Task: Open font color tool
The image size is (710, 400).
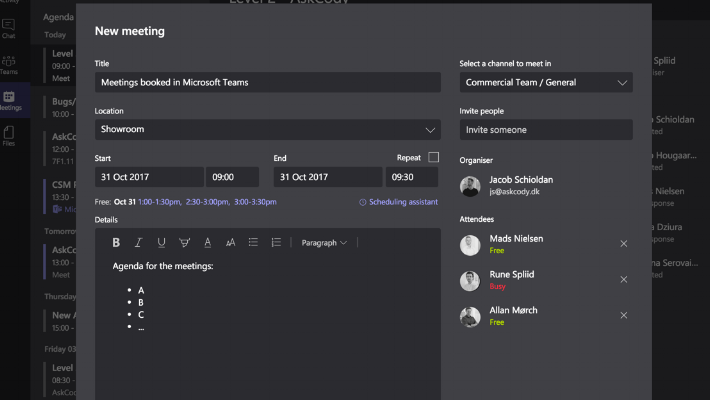Action: click(207, 243)
